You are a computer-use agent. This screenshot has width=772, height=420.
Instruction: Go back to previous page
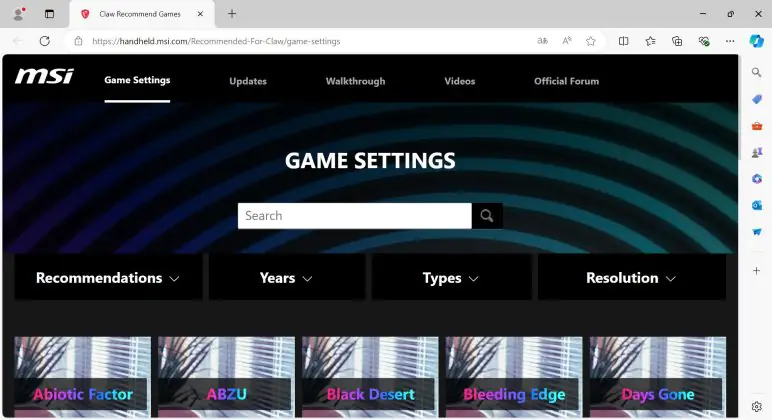pos(18,41)
